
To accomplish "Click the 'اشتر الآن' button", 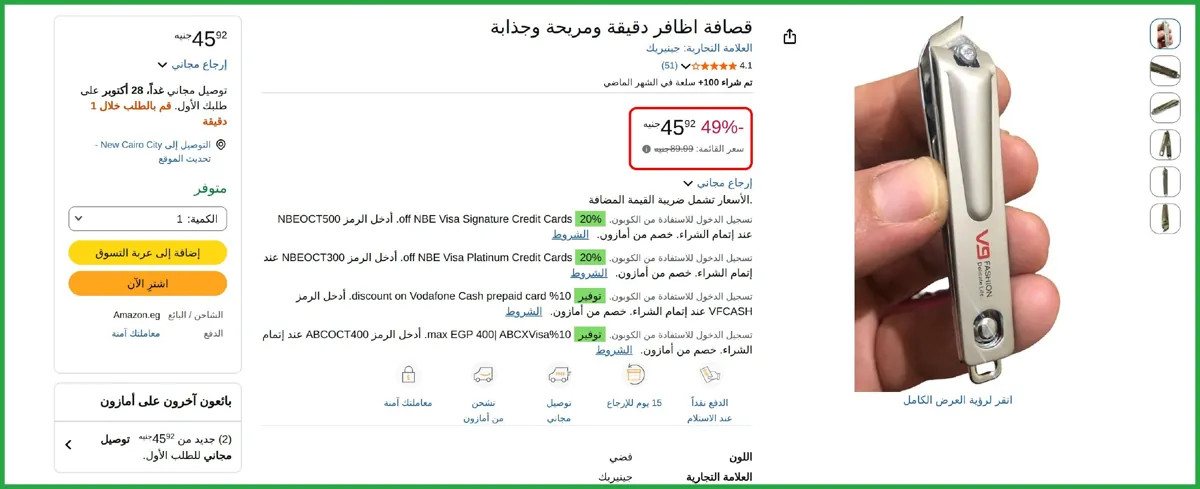I will [x=148, y=284].
